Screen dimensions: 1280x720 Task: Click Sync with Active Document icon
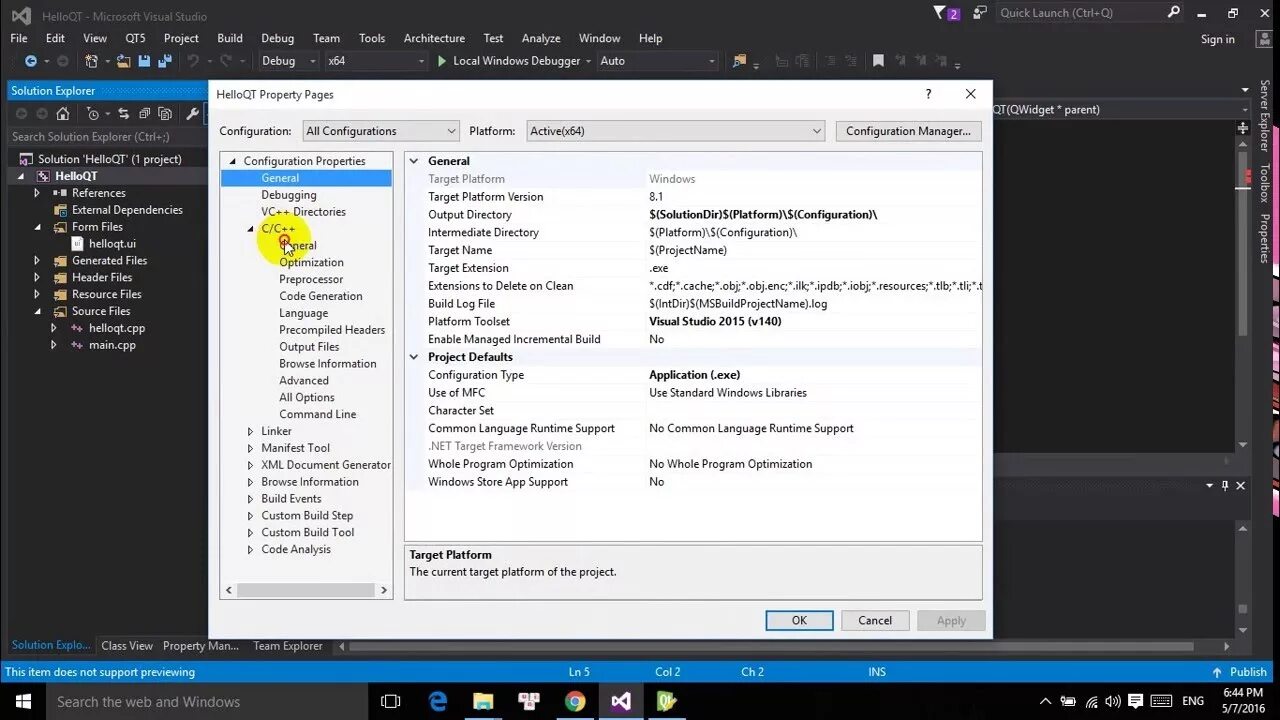pos(123,114)
